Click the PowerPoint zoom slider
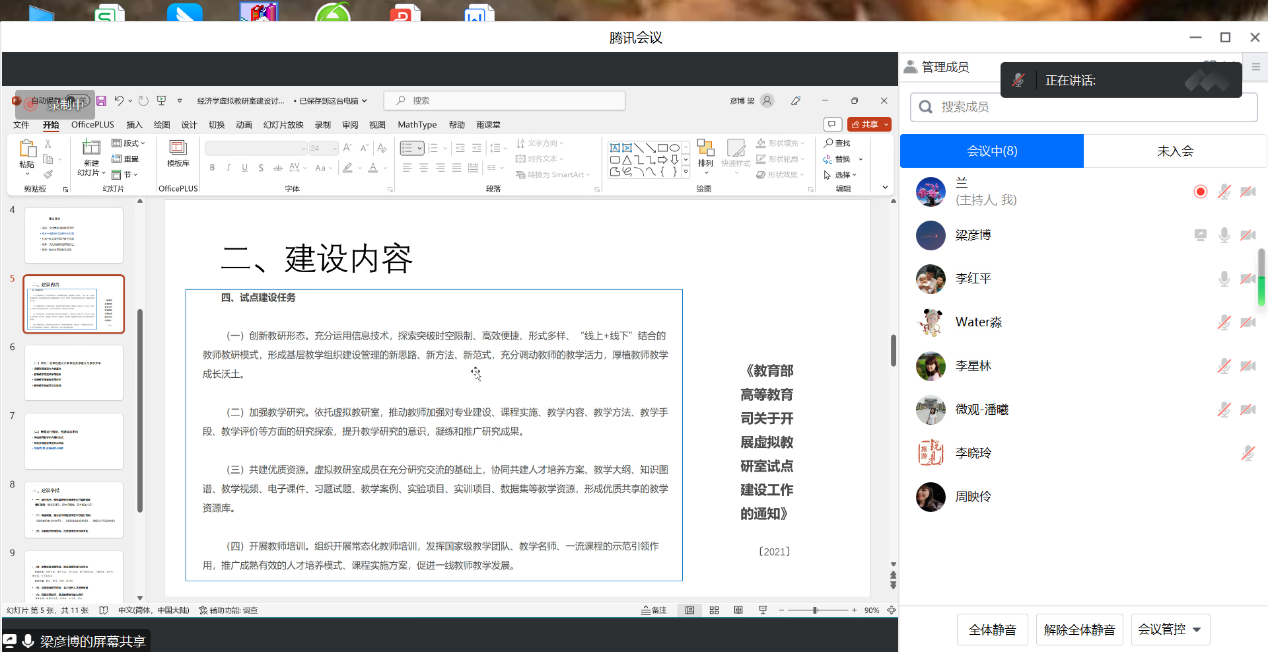This screenshot has width=1268, height=652. [x=815, y=610]
